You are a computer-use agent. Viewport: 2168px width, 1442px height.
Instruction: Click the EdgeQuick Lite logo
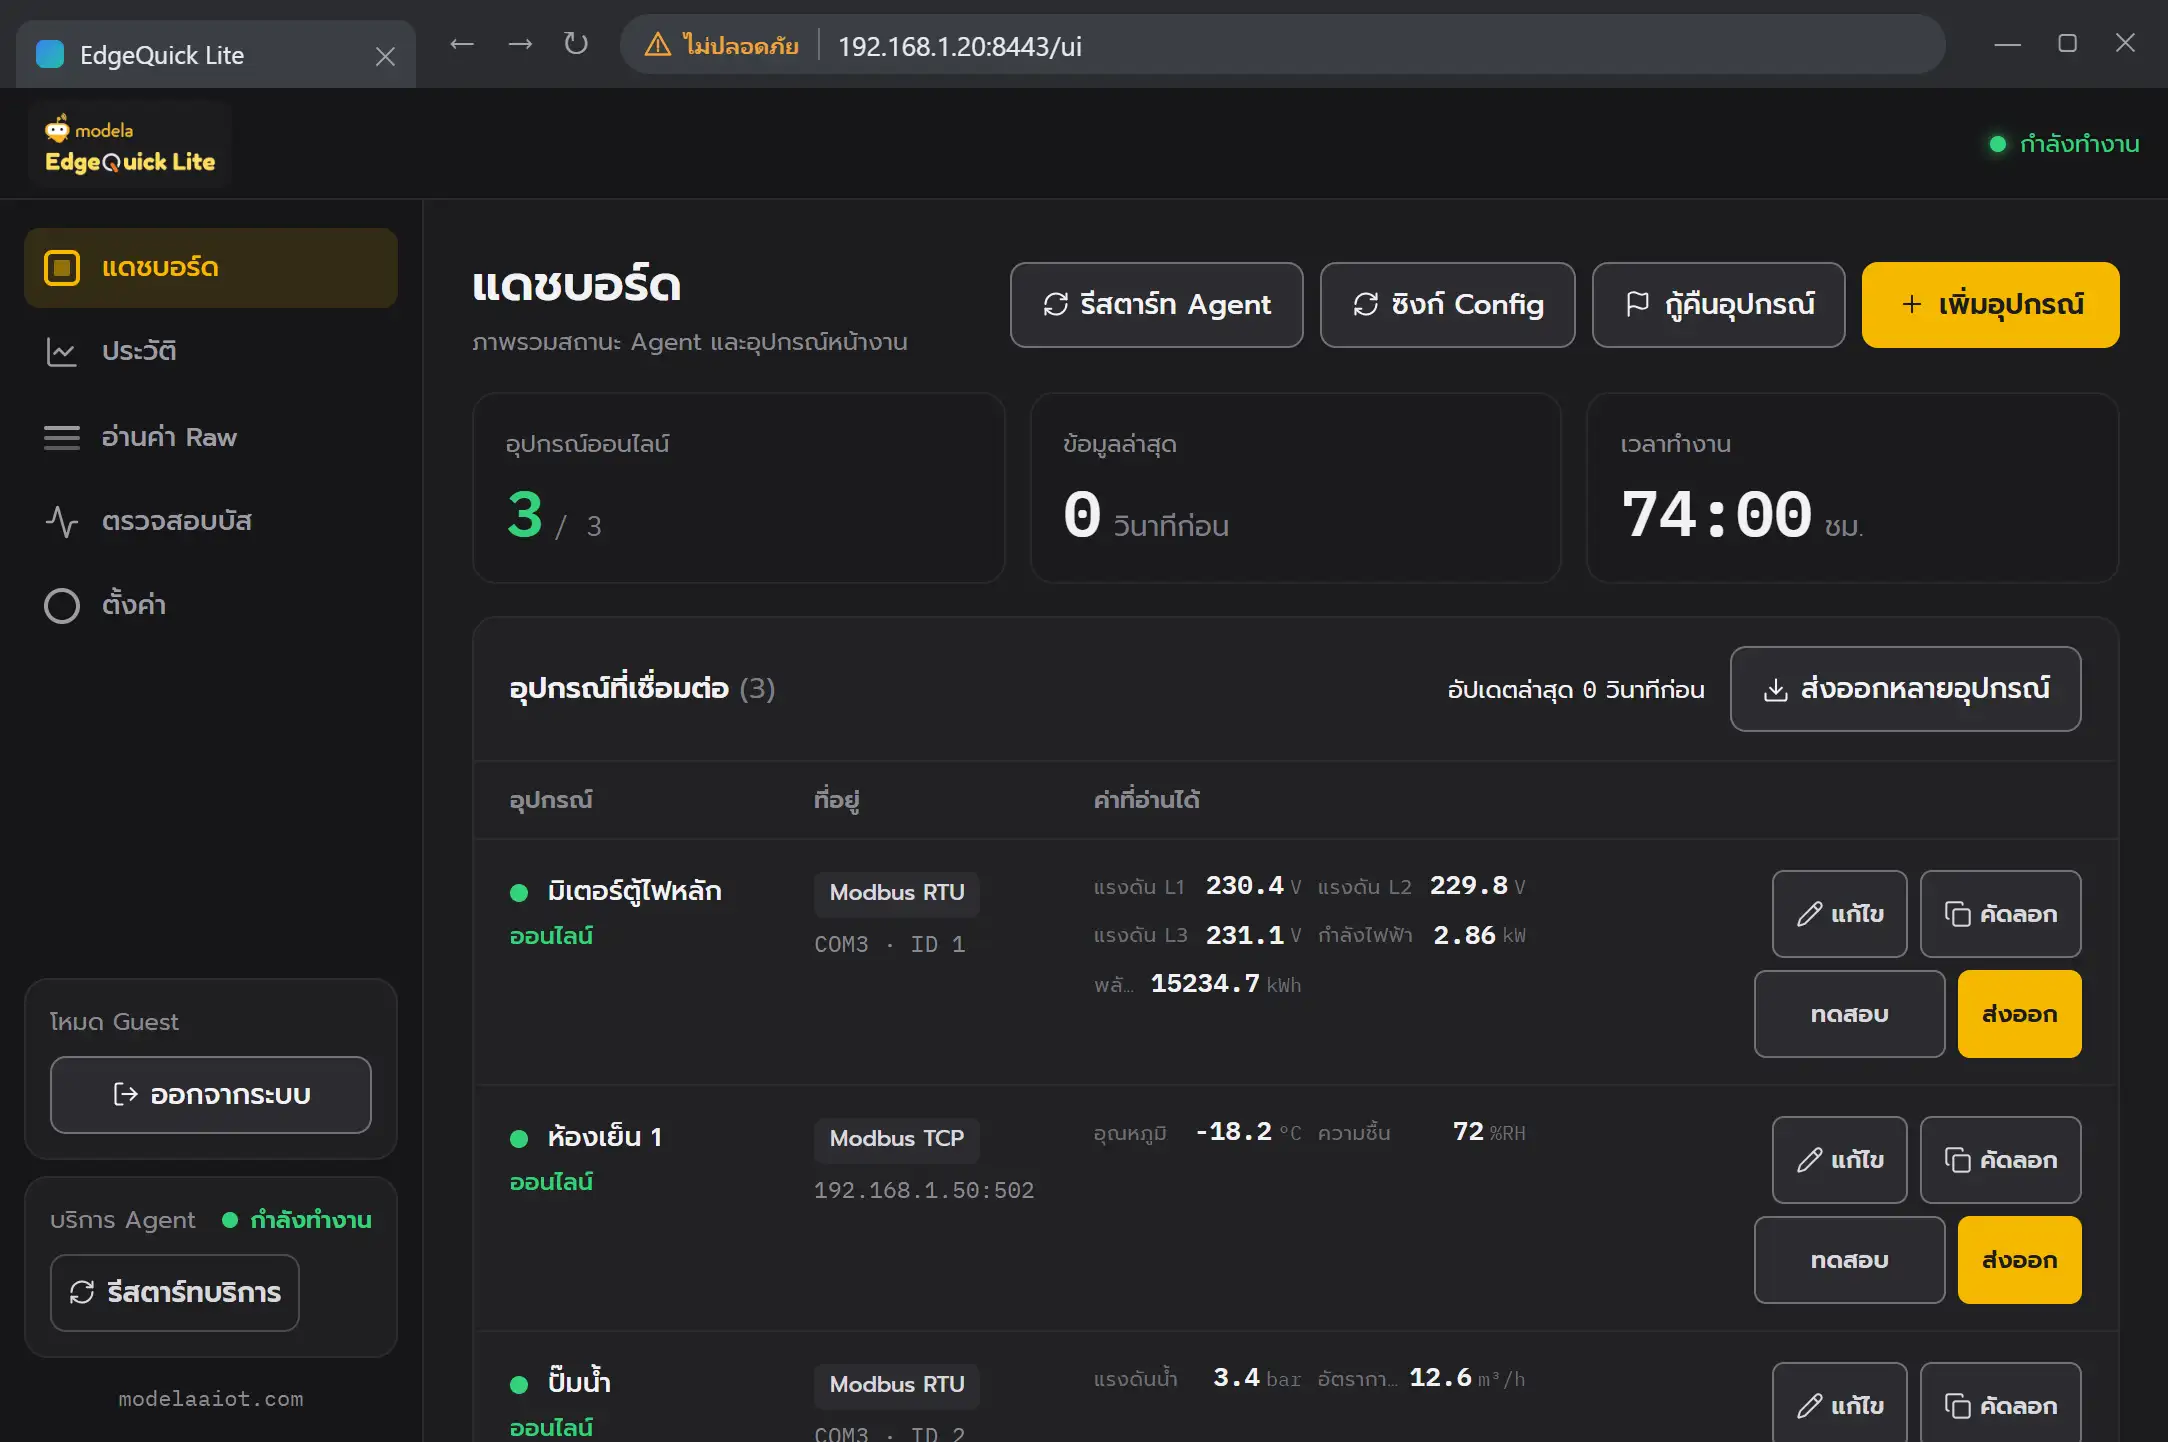pos(130,146)
